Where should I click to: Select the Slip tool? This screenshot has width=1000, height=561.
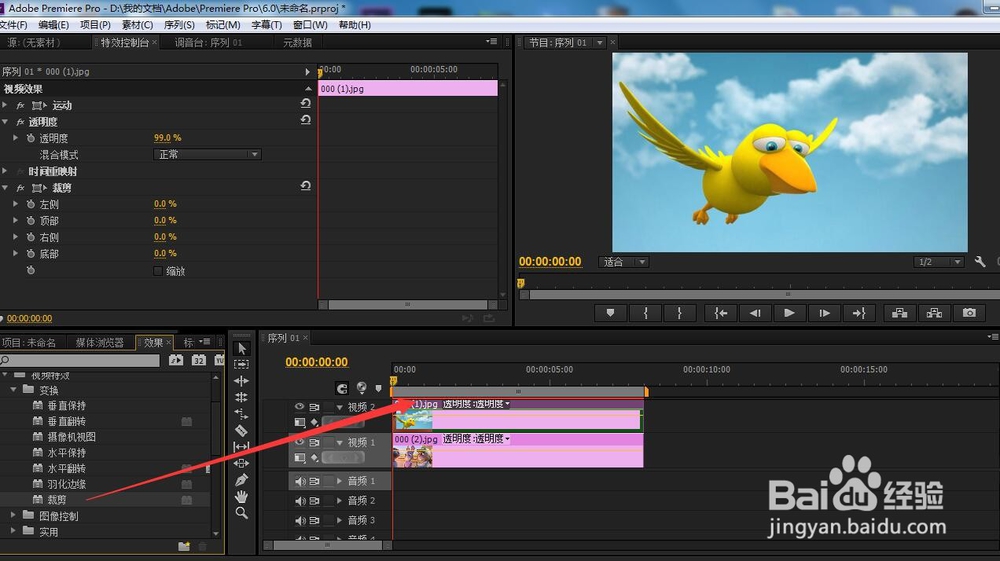point(242,447)
